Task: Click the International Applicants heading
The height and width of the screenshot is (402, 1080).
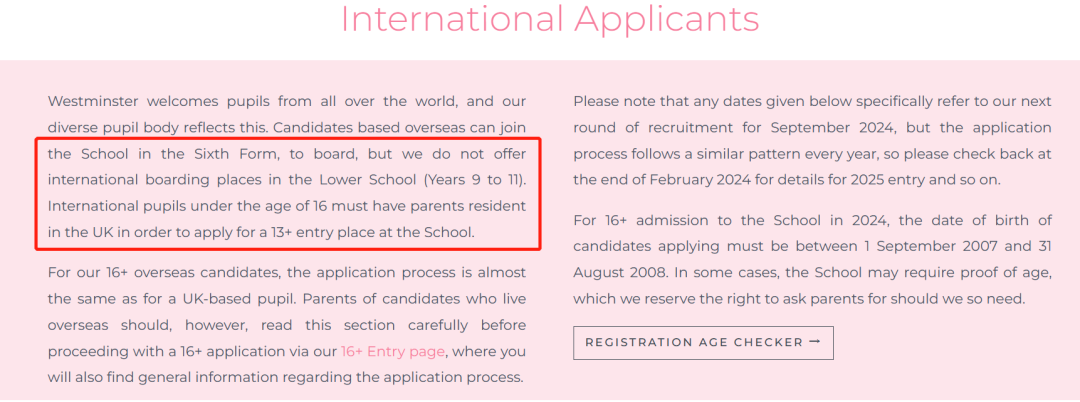Action: pos(550,19)
